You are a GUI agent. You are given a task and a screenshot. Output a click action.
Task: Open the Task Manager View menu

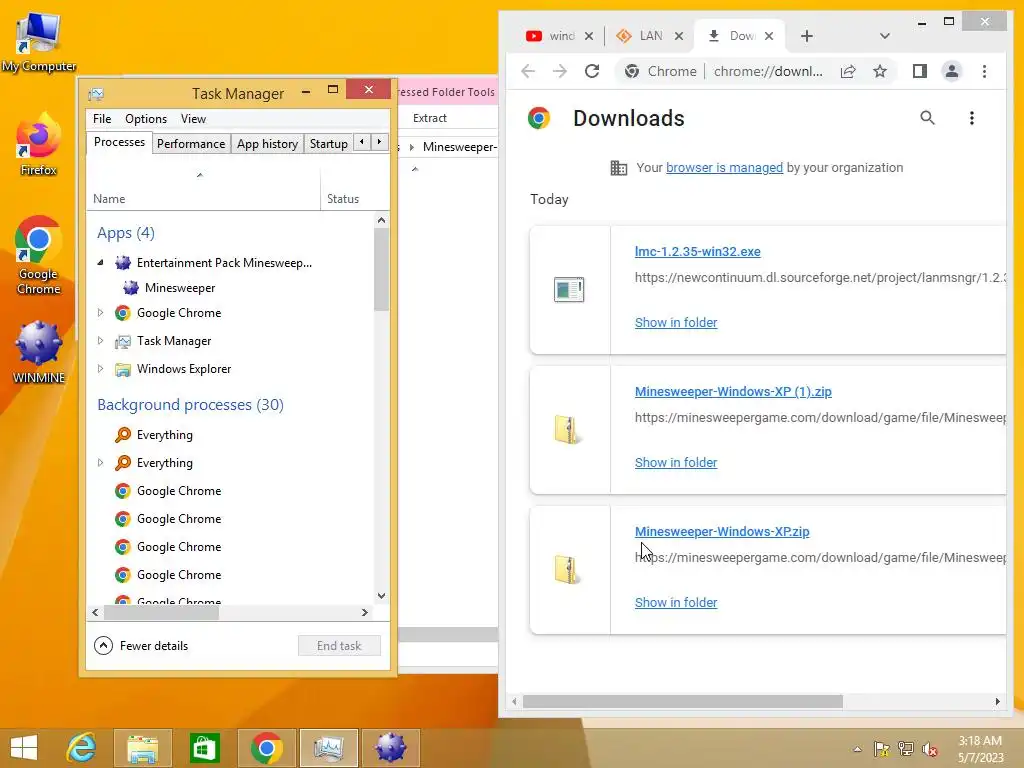point(193,119)
